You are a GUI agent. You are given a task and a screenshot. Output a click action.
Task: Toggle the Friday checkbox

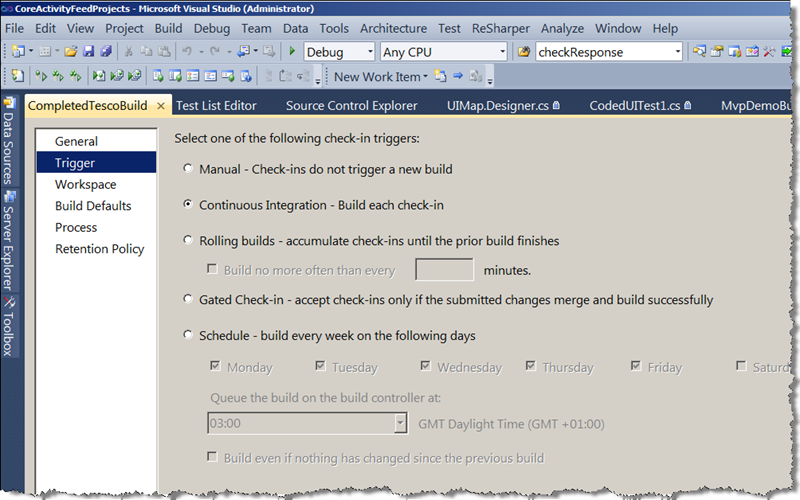[x=636, y=366]
